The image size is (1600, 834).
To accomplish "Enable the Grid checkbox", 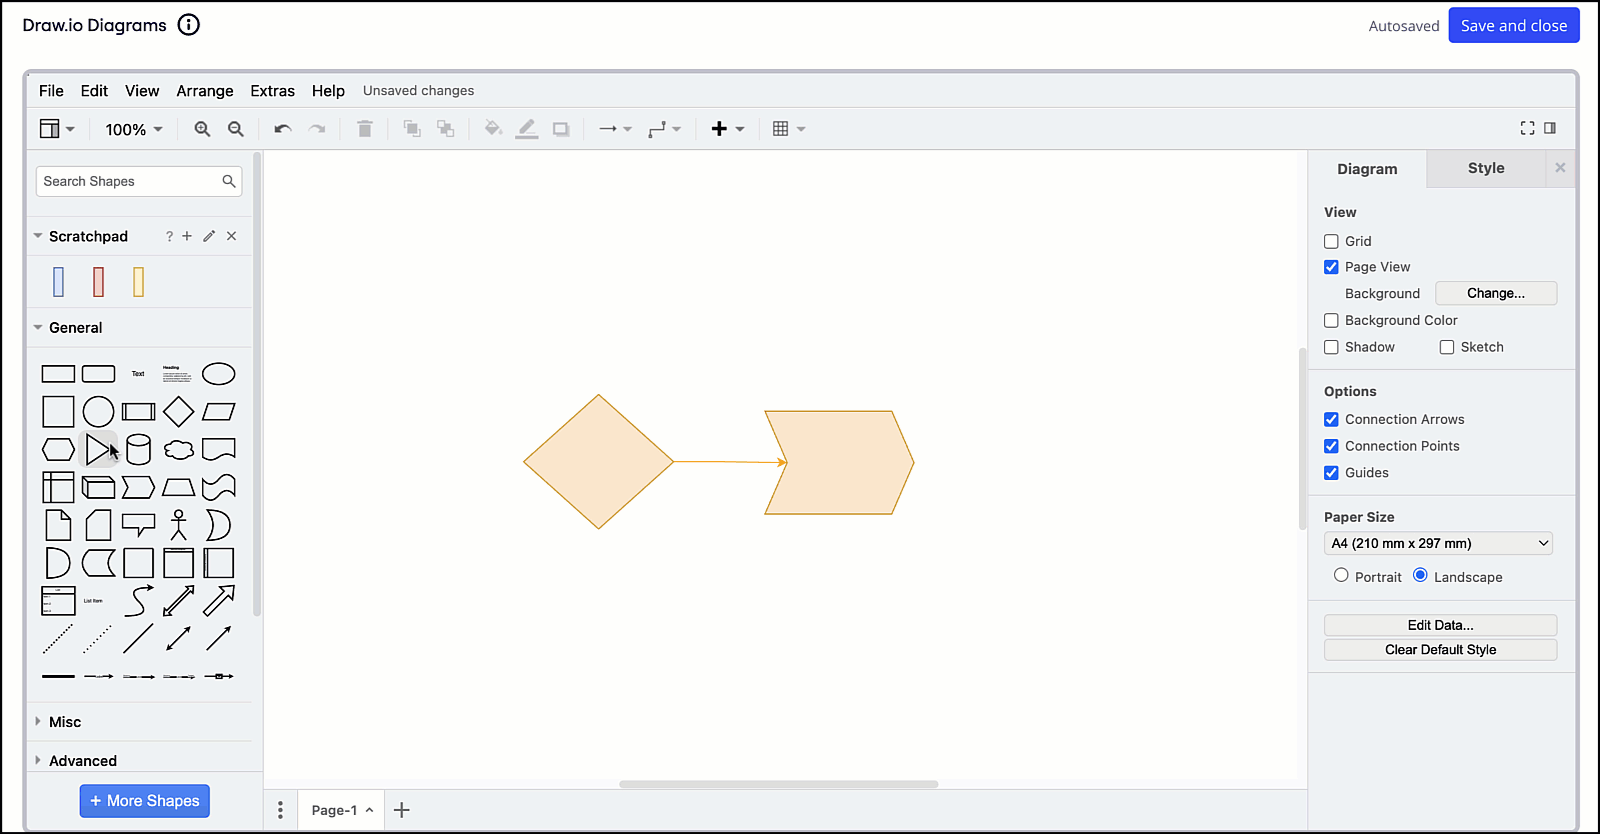I will pos(1331,241).
